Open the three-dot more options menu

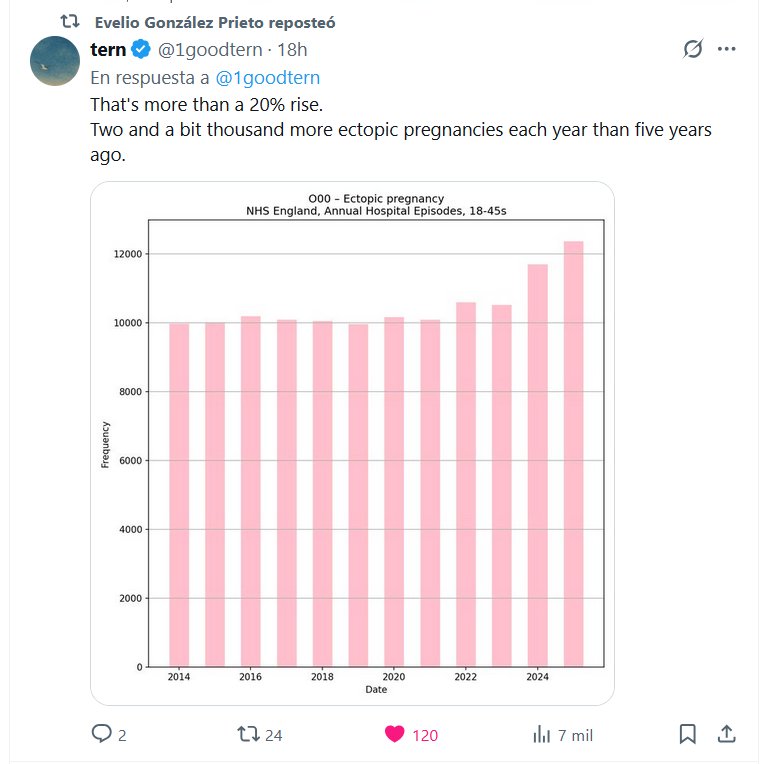coord(727,49)
